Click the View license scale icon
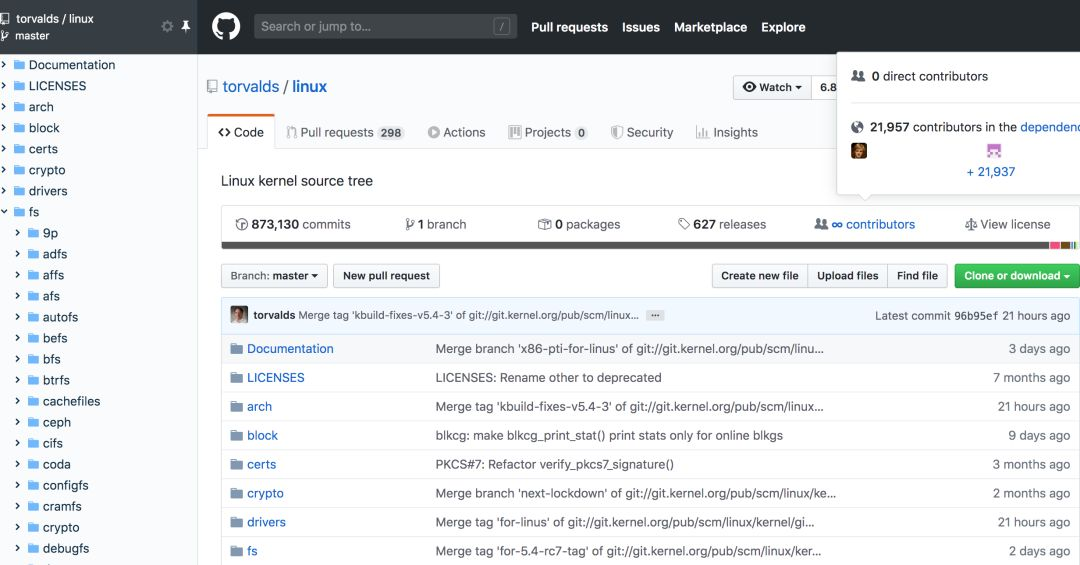Viewport: 1080px width, 565px height. coord(970,225)
